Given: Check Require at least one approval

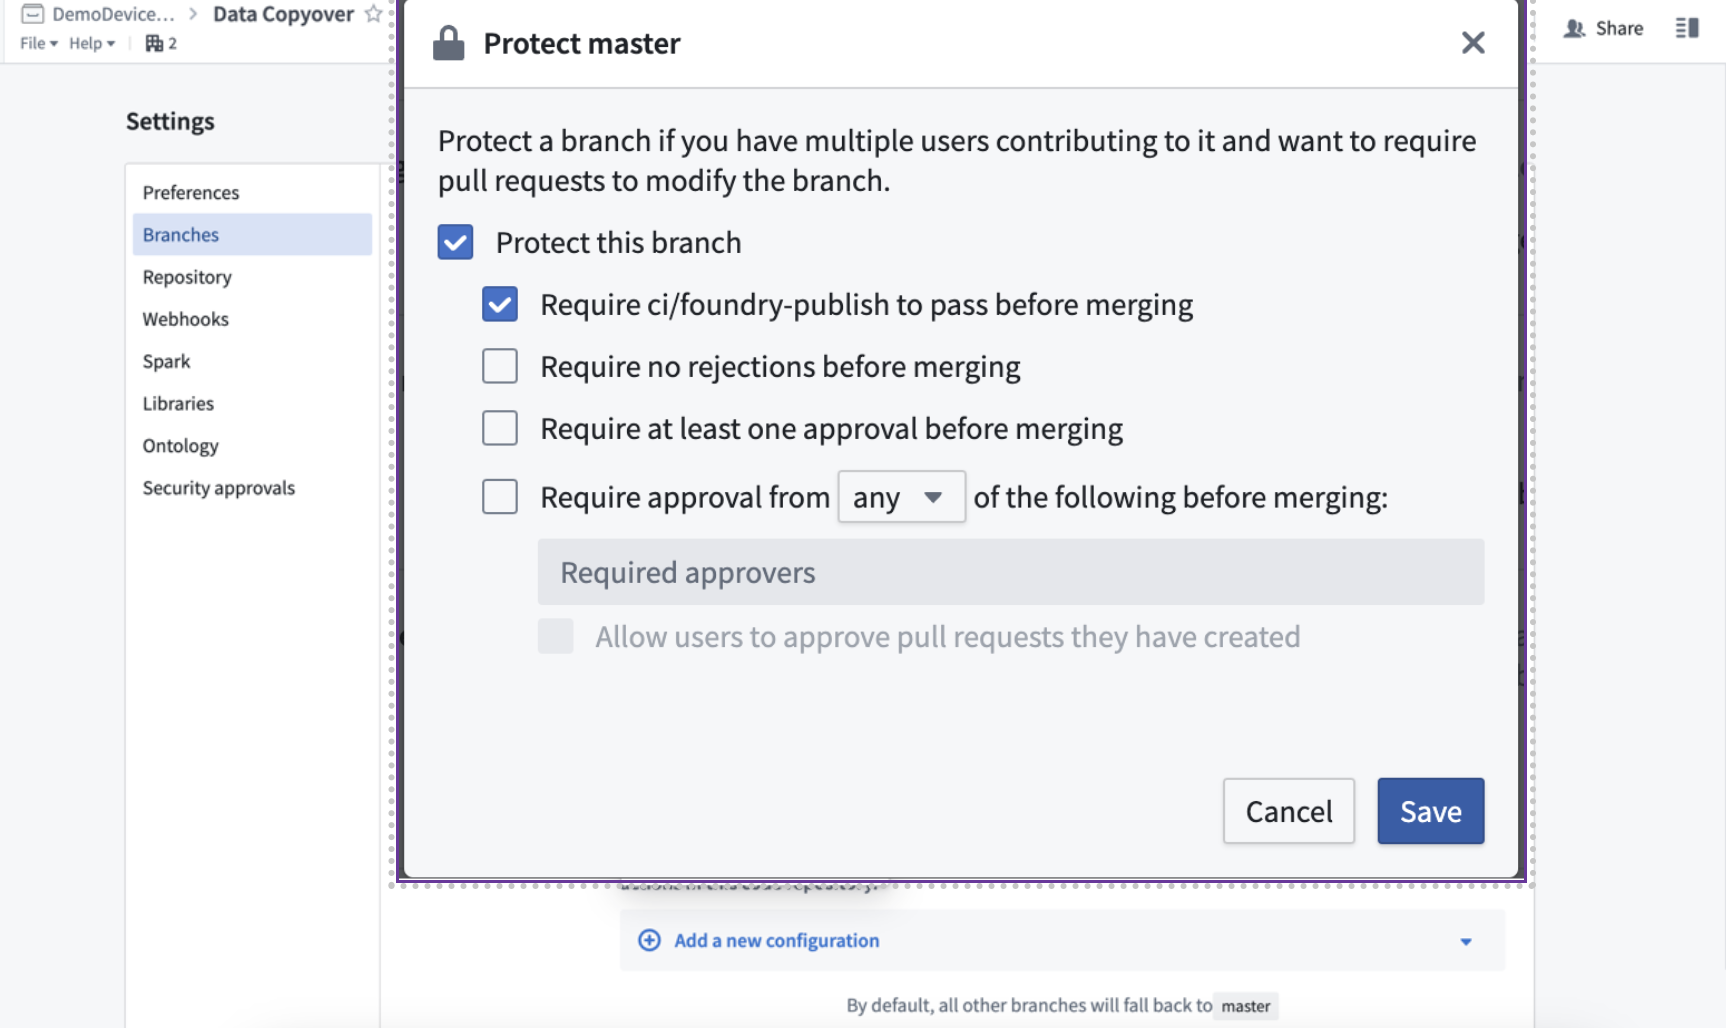Looking at the screenshot, I should coord(500,428).
